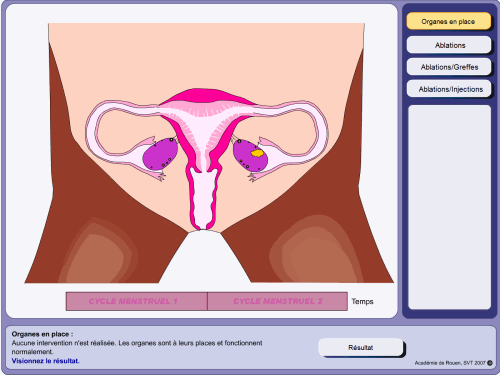
Task: Click the yellow corpus luteum in the right ovary
Action: point(257,153)
